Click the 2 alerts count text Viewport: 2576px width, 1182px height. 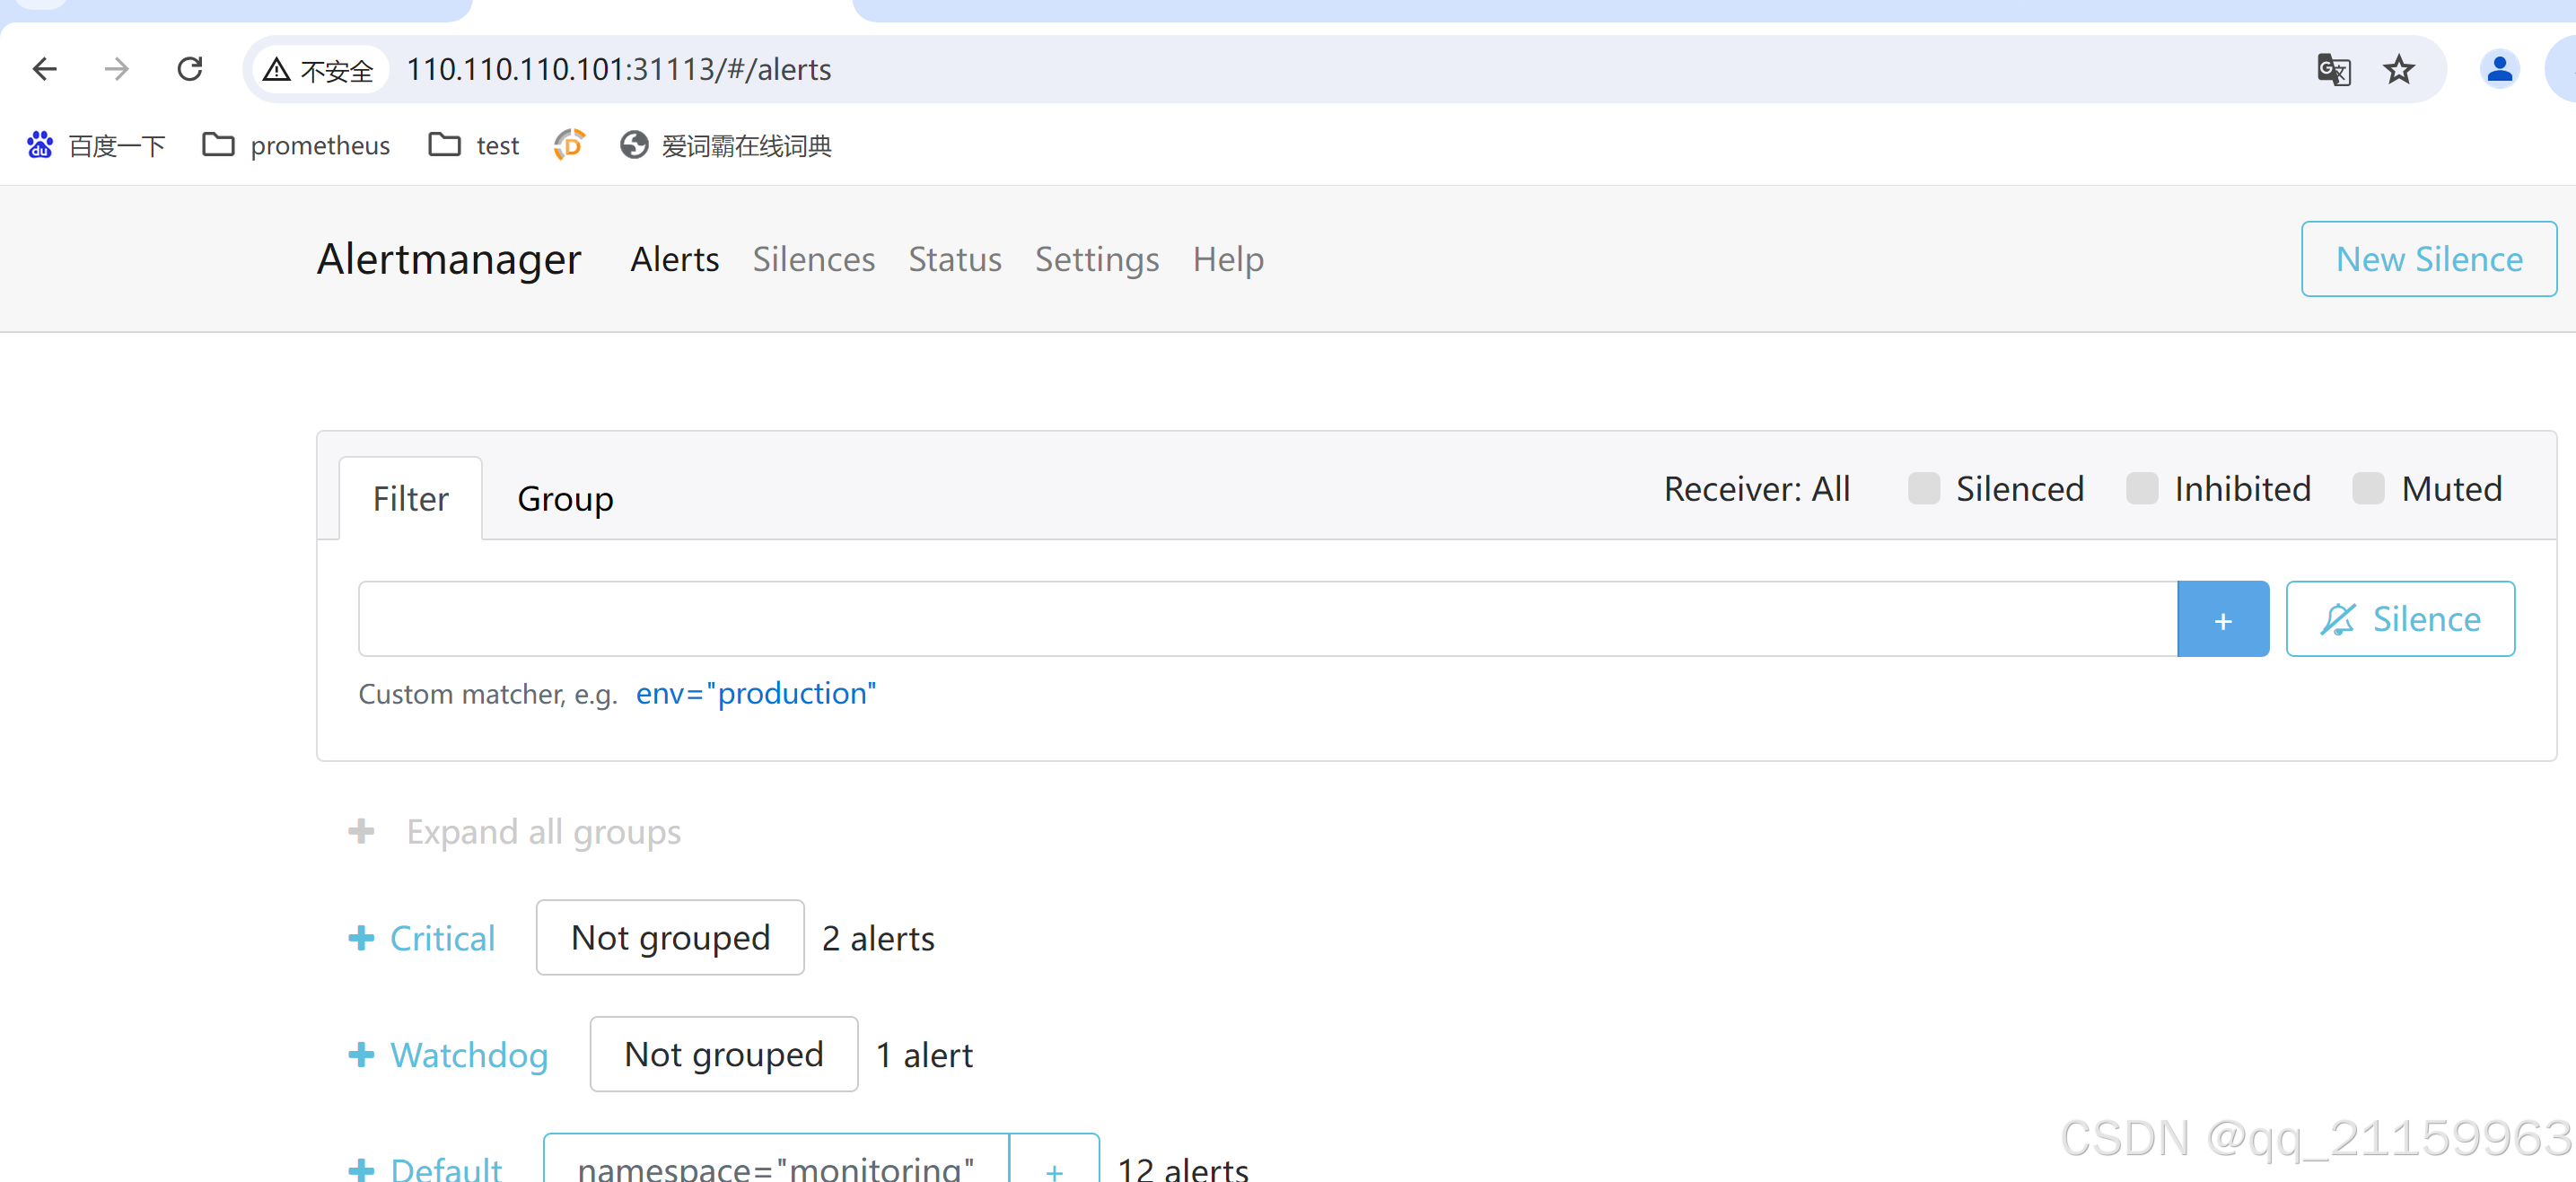(x=878, y=938)
